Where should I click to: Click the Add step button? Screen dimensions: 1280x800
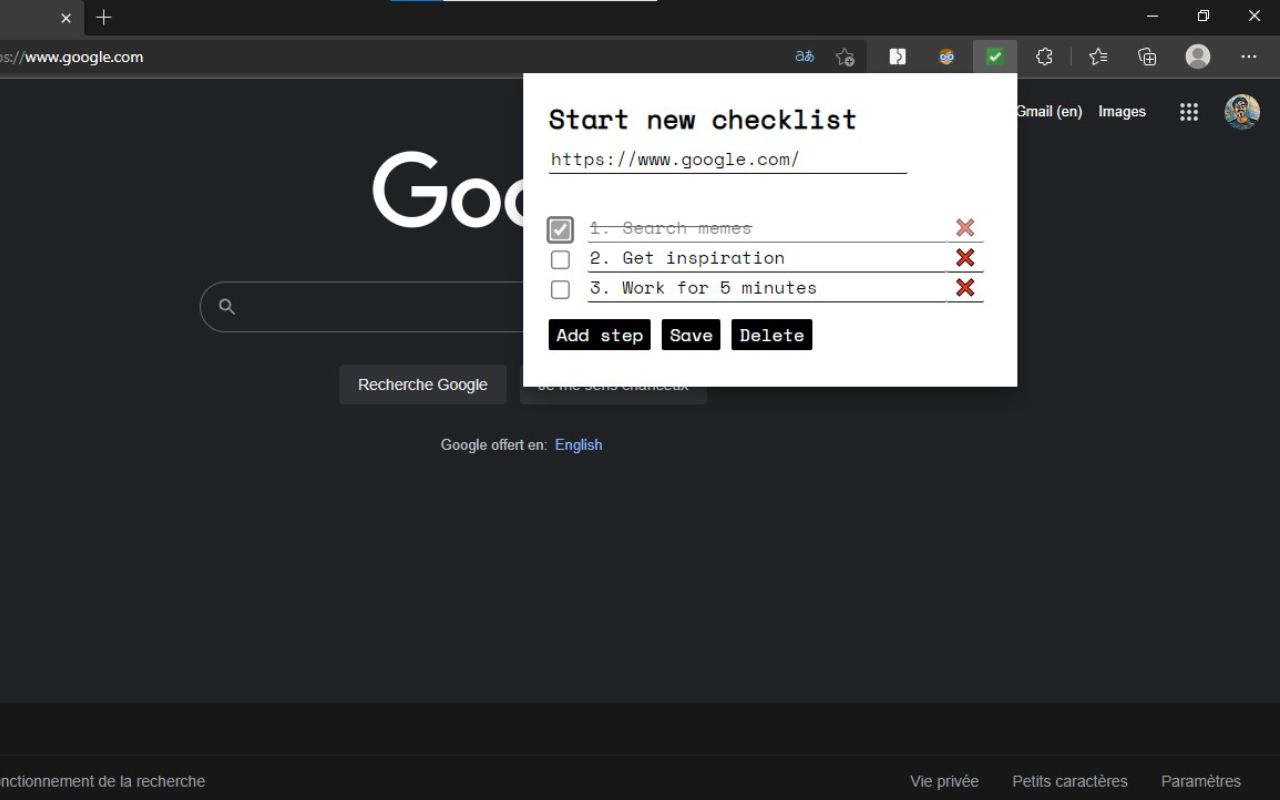tap(600, 335)
